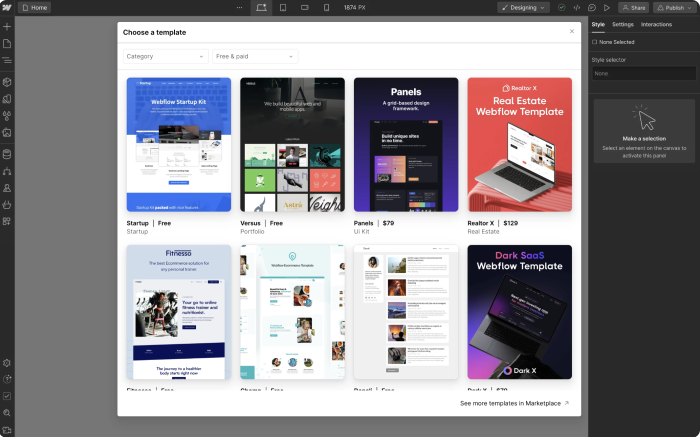Open the three-dots breakpoint menu
Viewport: 700px width, 437px height.
click(x=240, y=8)
